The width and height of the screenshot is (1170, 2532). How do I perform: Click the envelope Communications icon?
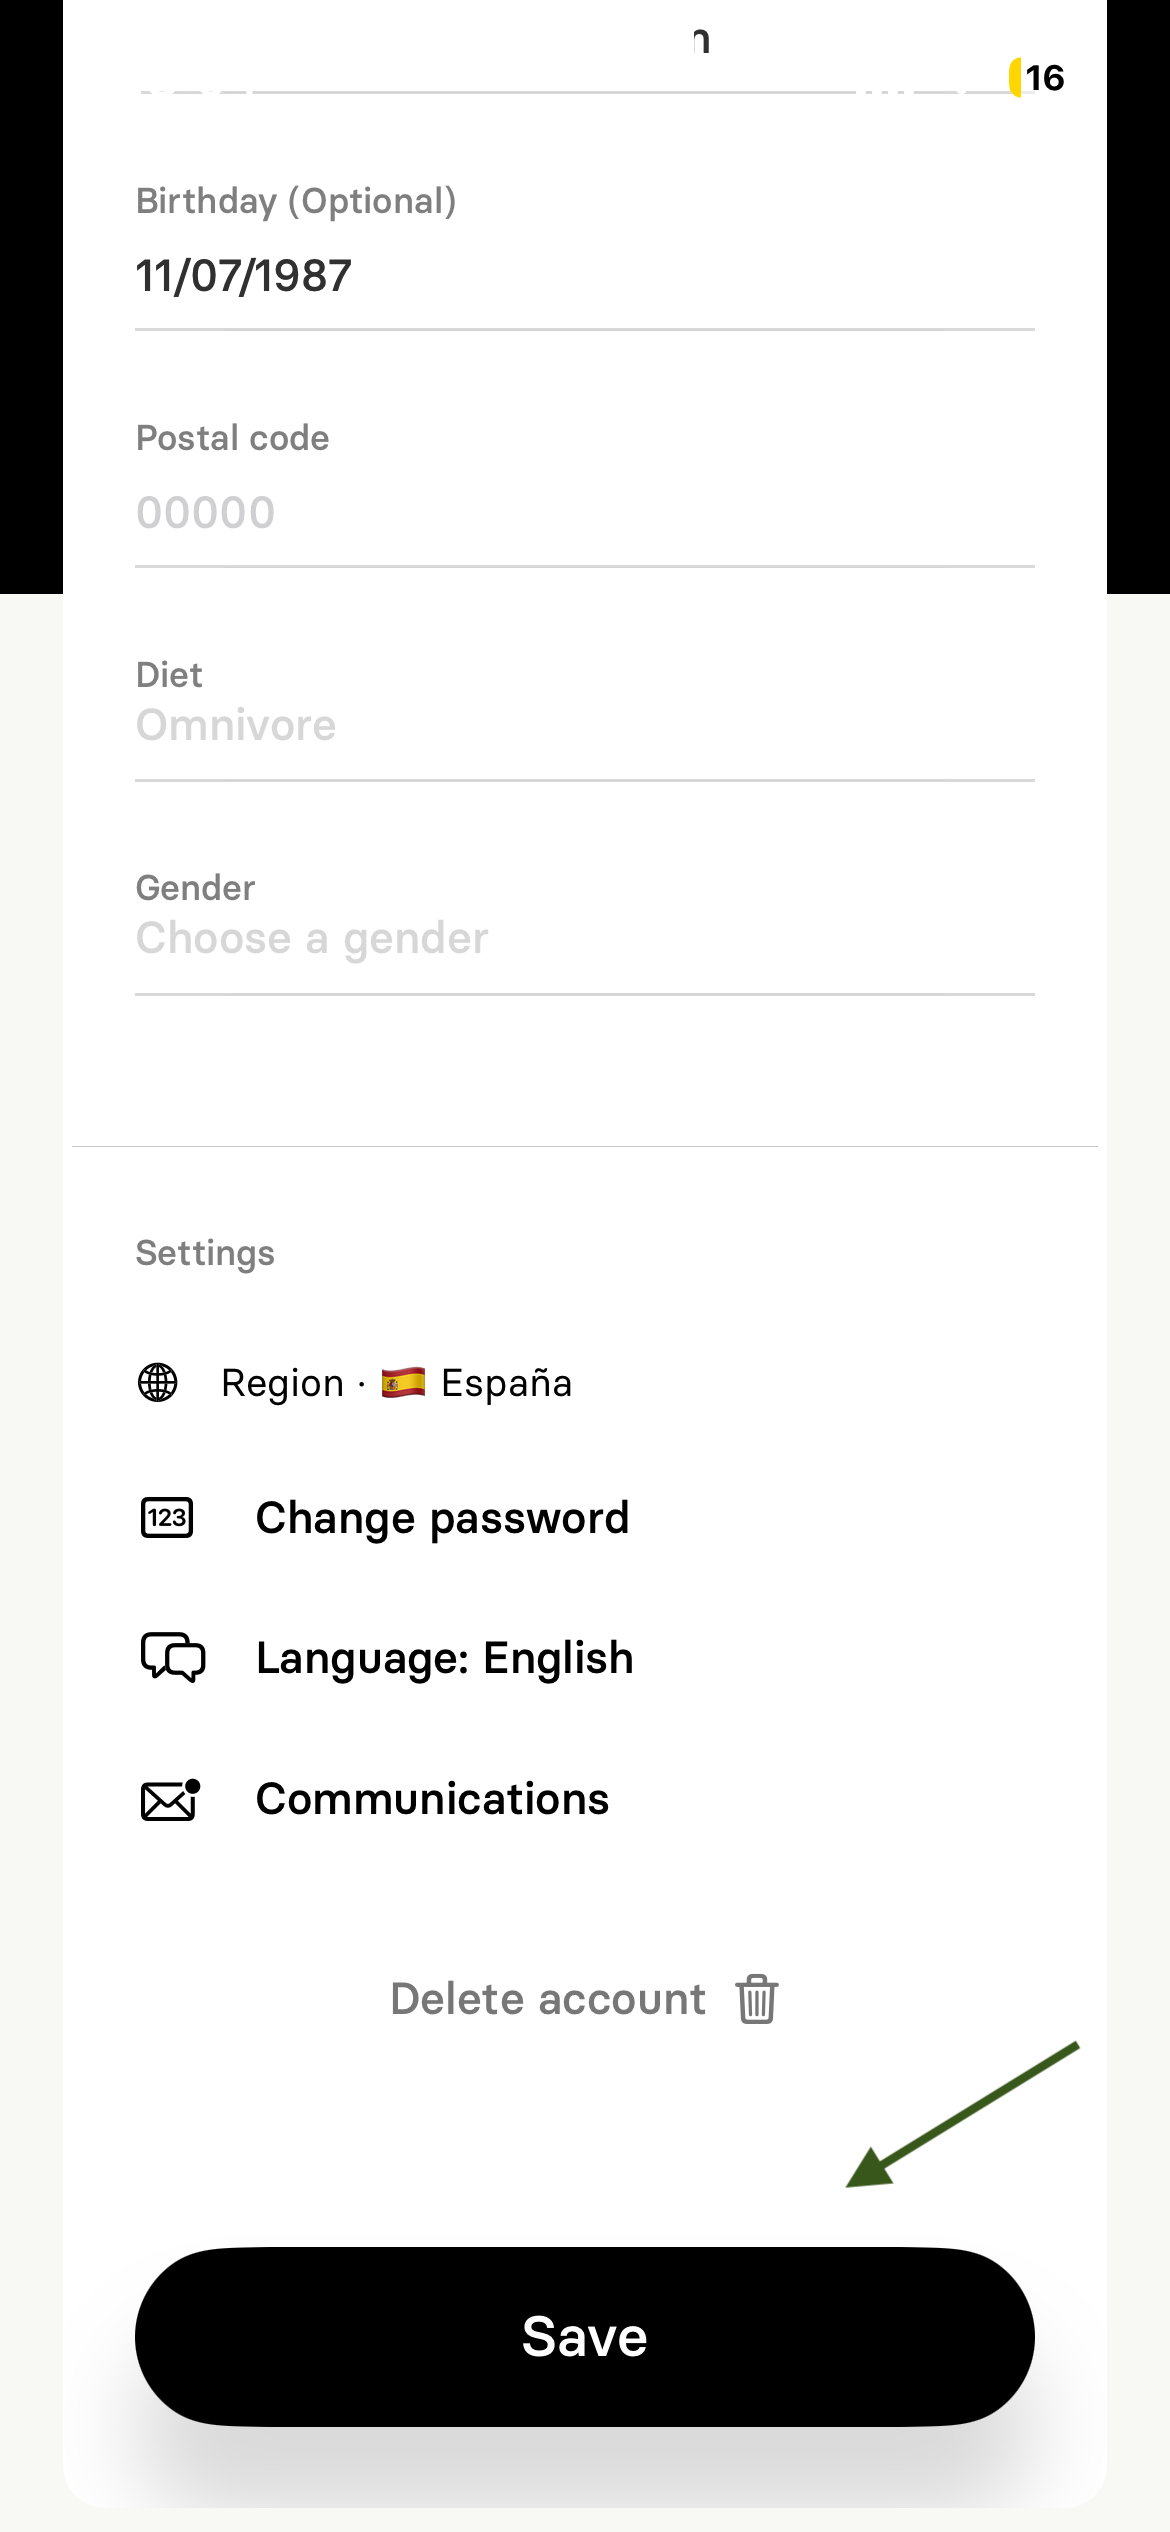[x=170, y=1800]
